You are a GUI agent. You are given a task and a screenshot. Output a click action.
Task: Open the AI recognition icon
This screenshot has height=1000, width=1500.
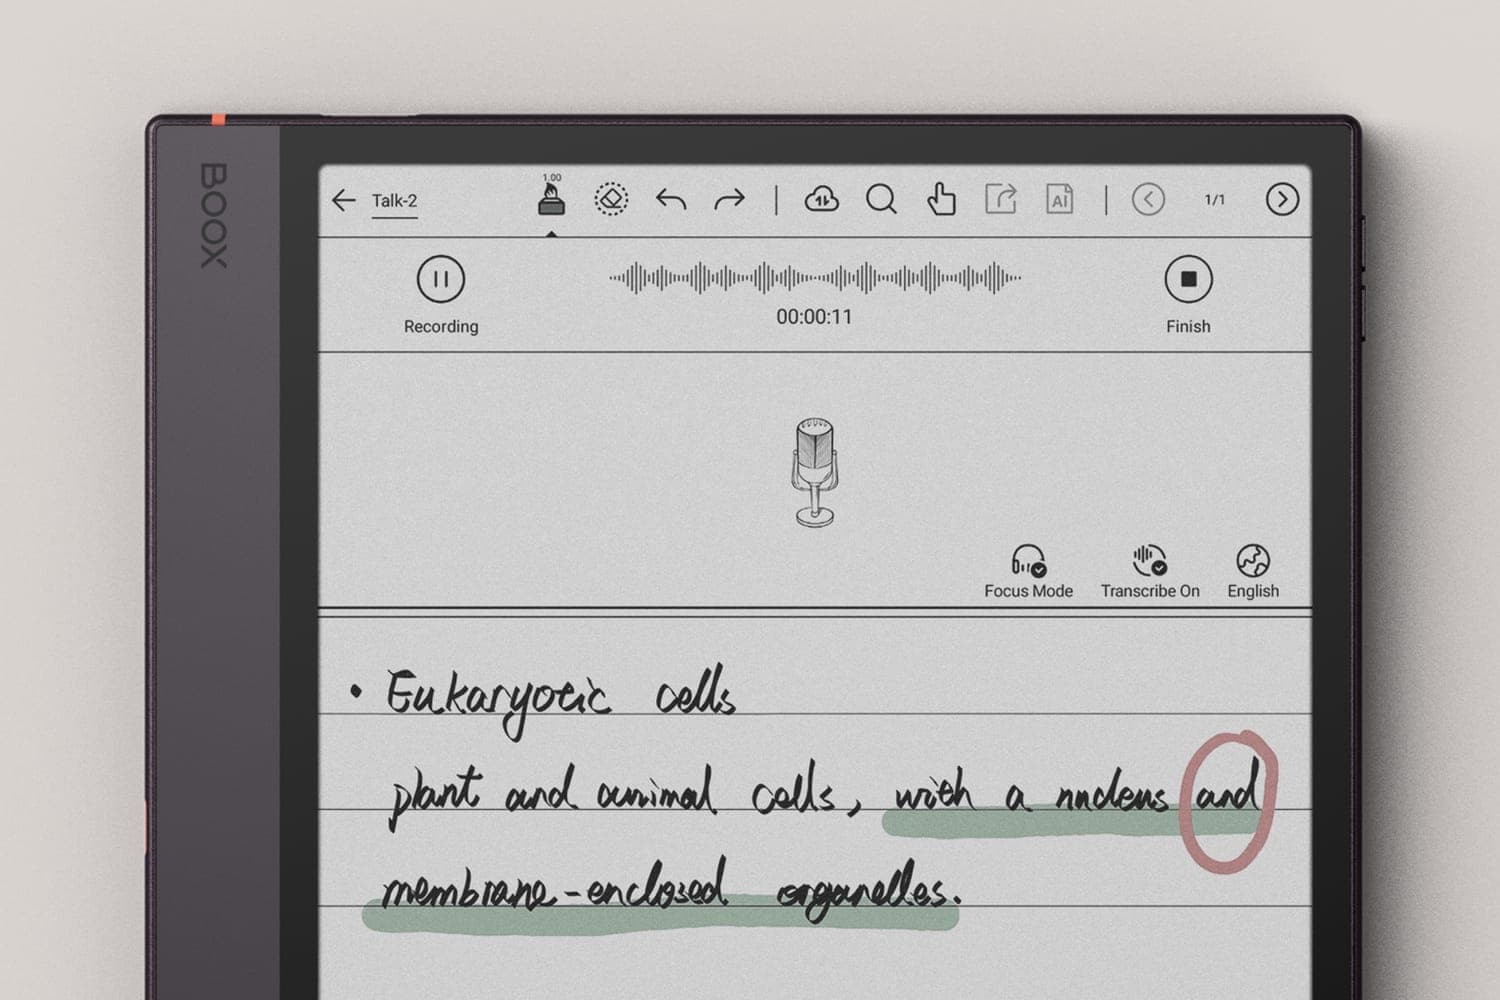tap(1060, 199)
